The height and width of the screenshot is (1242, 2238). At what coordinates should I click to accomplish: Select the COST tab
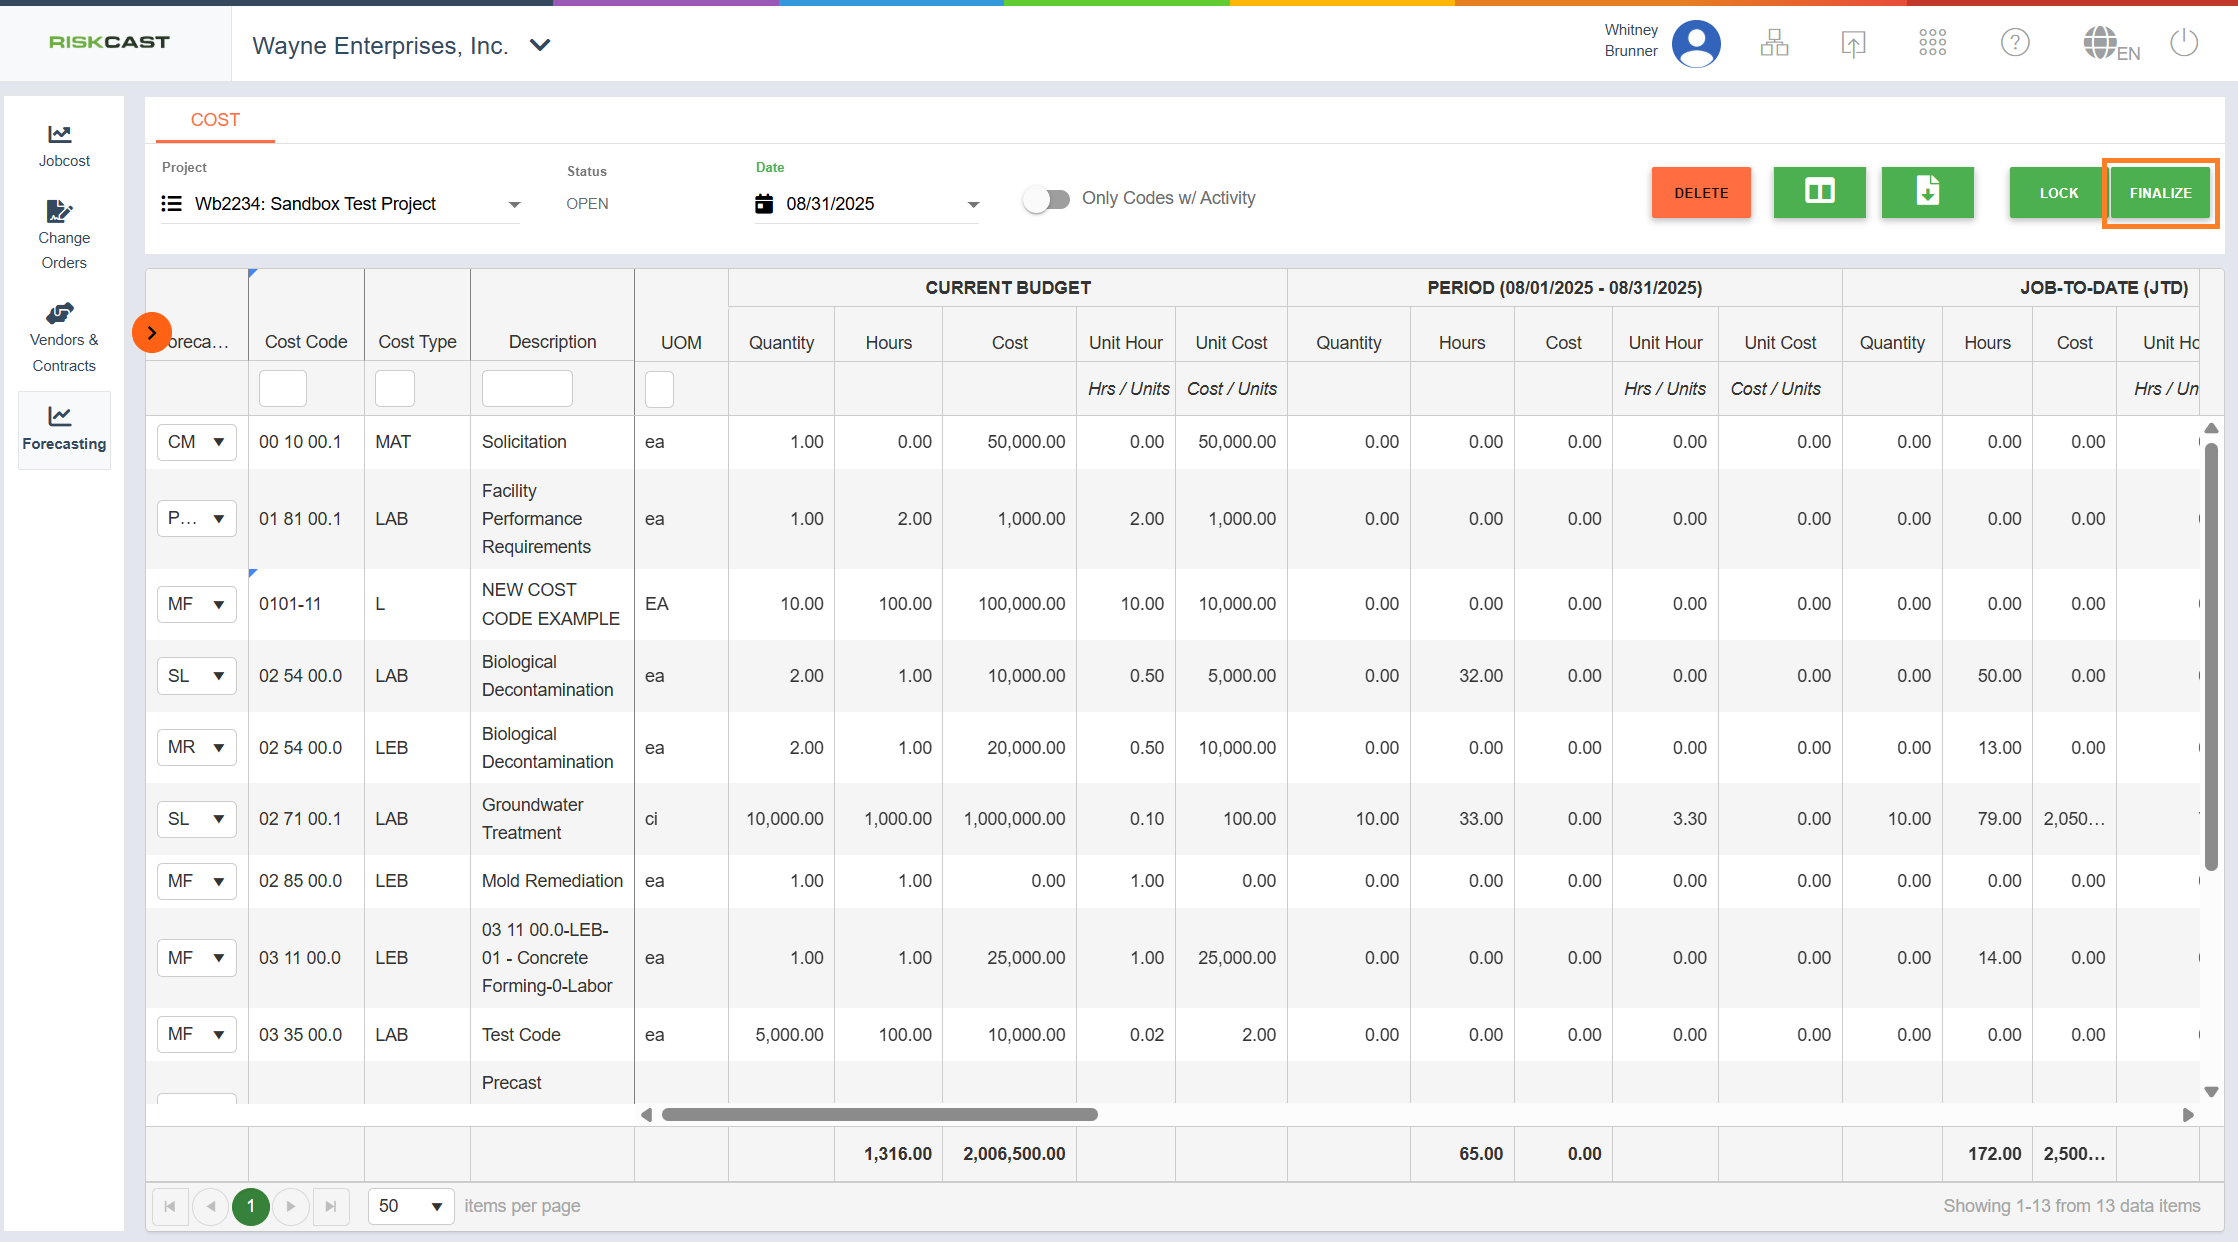pos(215,120)
